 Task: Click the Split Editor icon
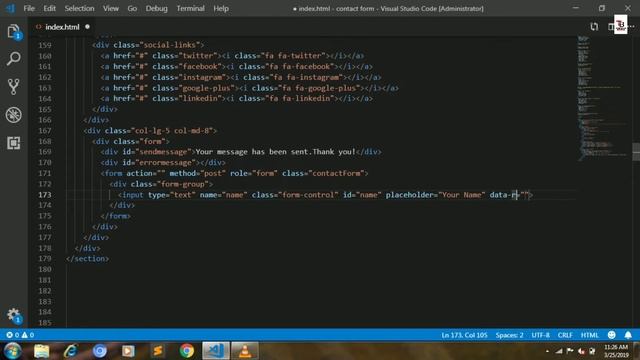click(x=611, y=27)
